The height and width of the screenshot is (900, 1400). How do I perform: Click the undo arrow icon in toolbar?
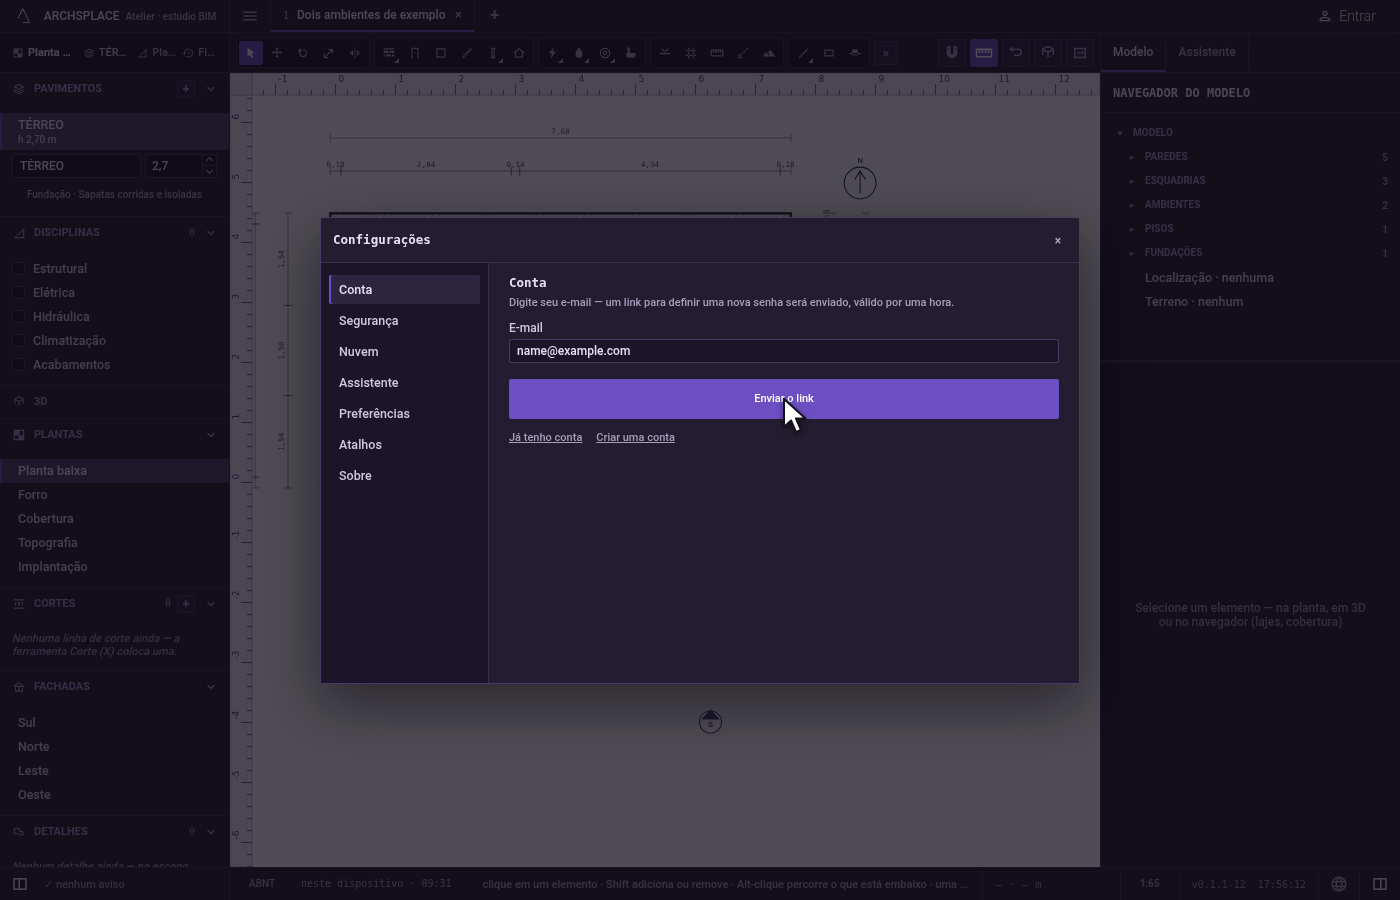click(1016, 53)
